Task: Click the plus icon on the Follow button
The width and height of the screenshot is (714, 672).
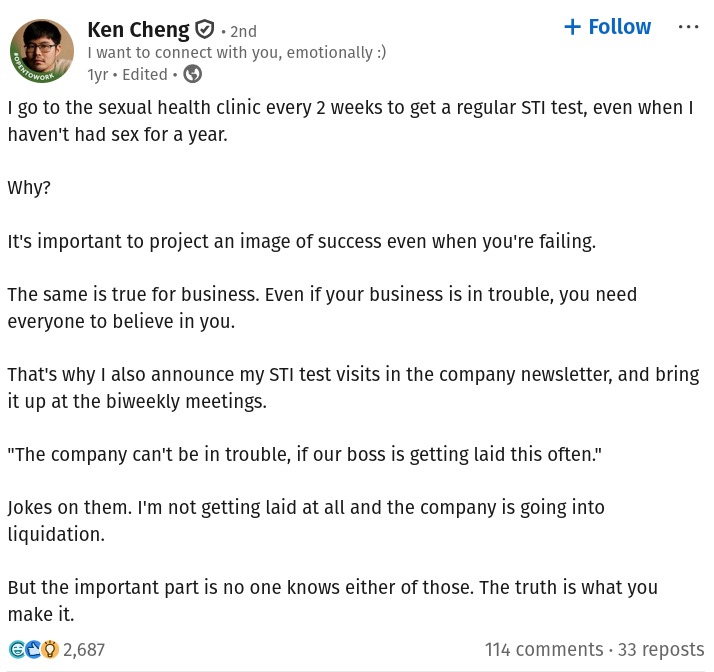Action: point(572,27)
